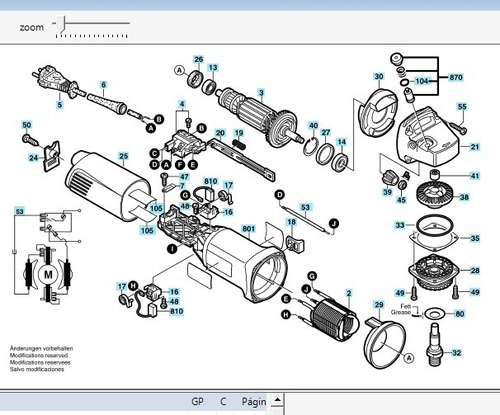The image size is (500, 415).
Task: Click part number 801 housing label
Action: click(x=249, y=229)
